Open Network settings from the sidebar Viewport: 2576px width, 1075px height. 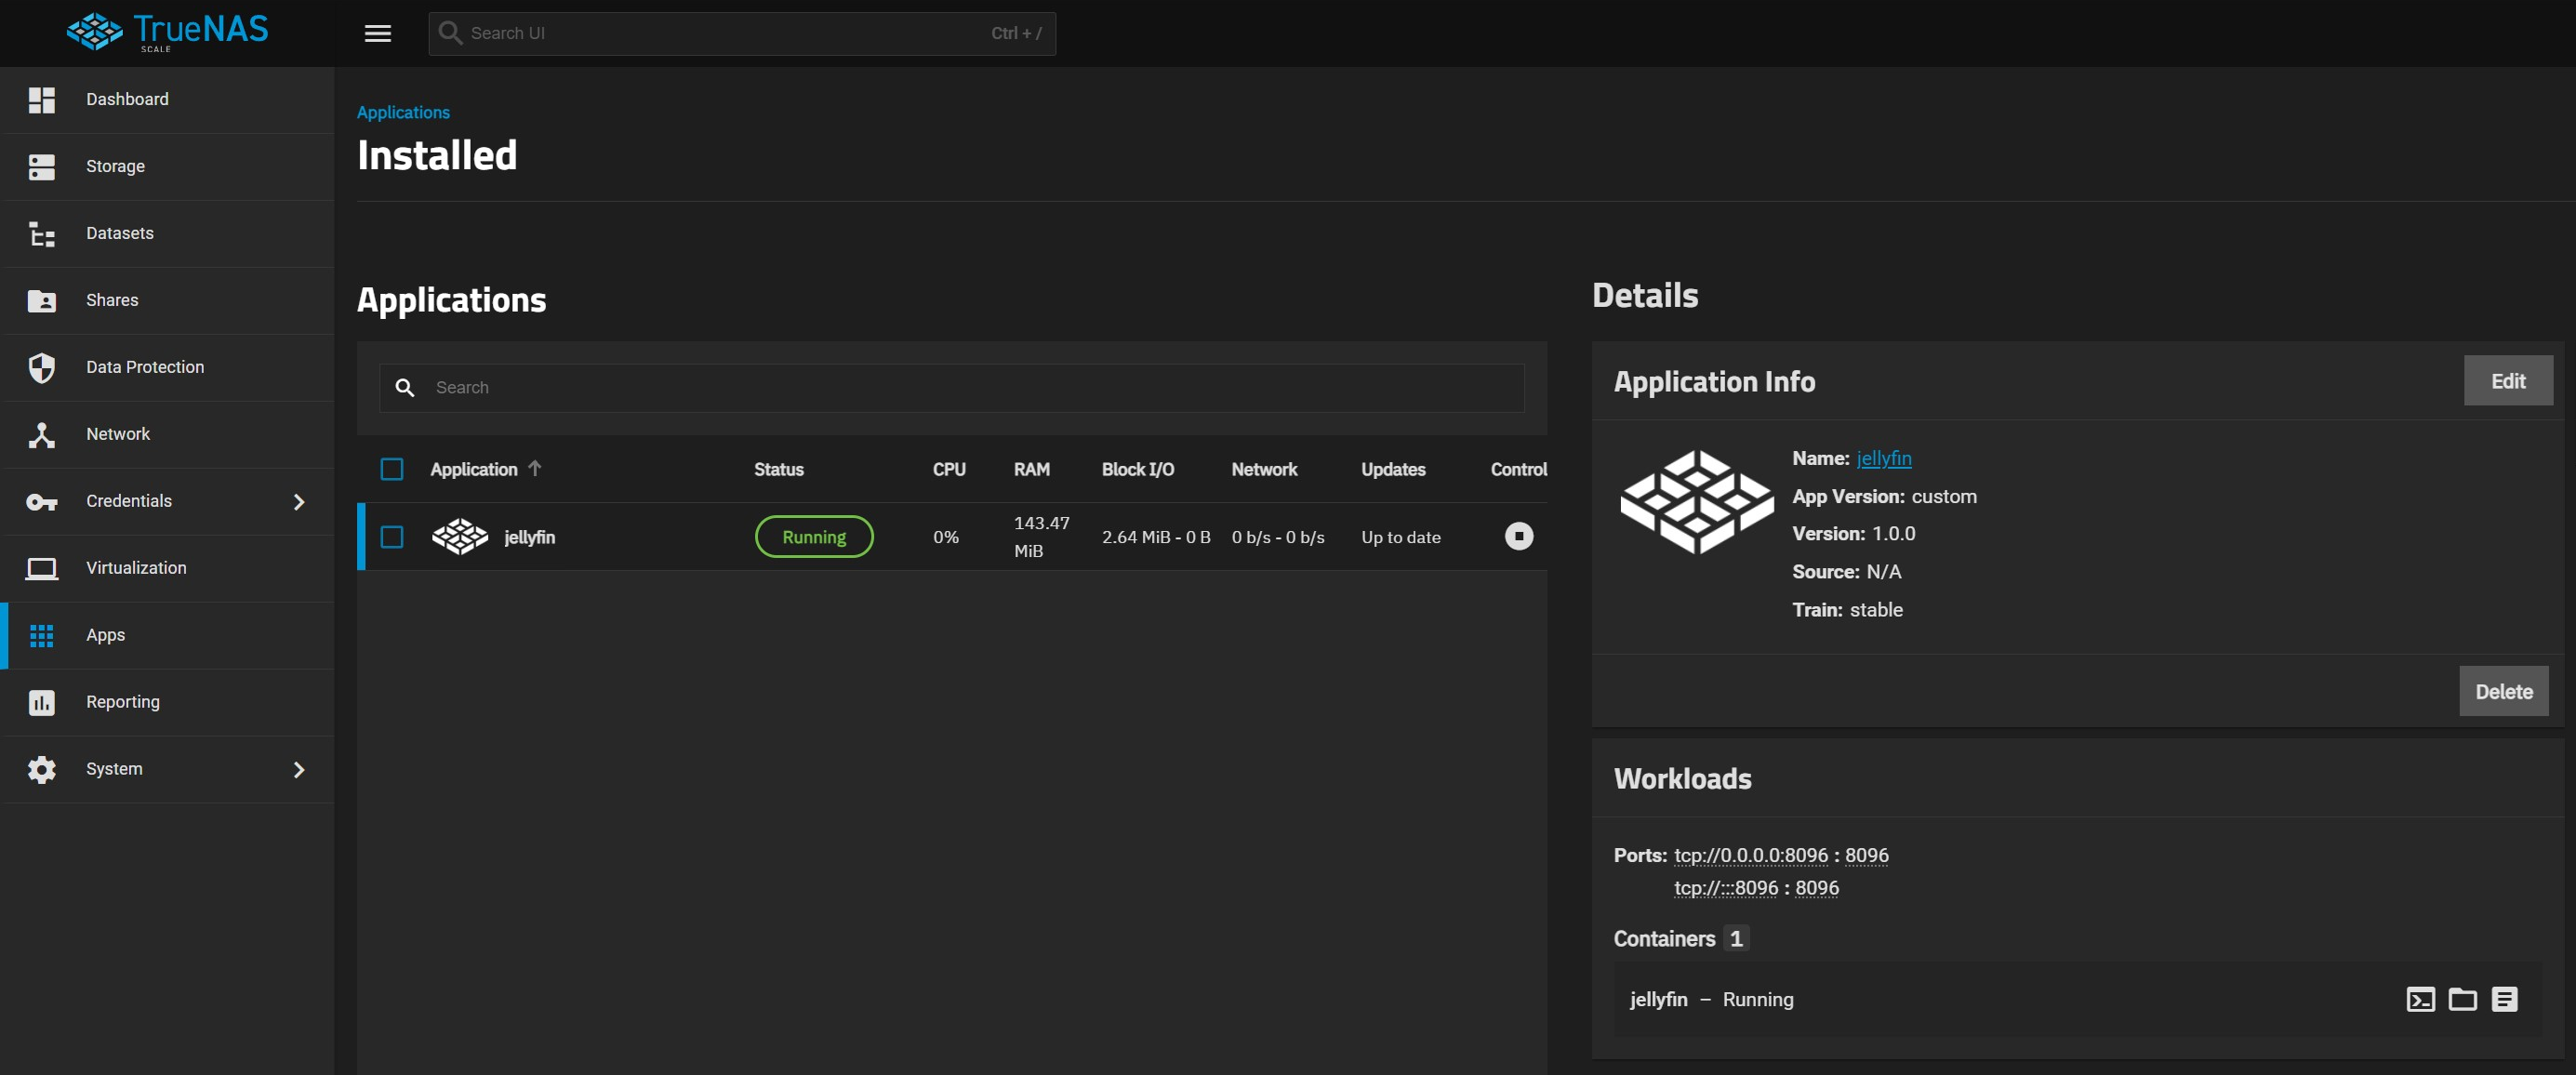(x=119, y=434)
